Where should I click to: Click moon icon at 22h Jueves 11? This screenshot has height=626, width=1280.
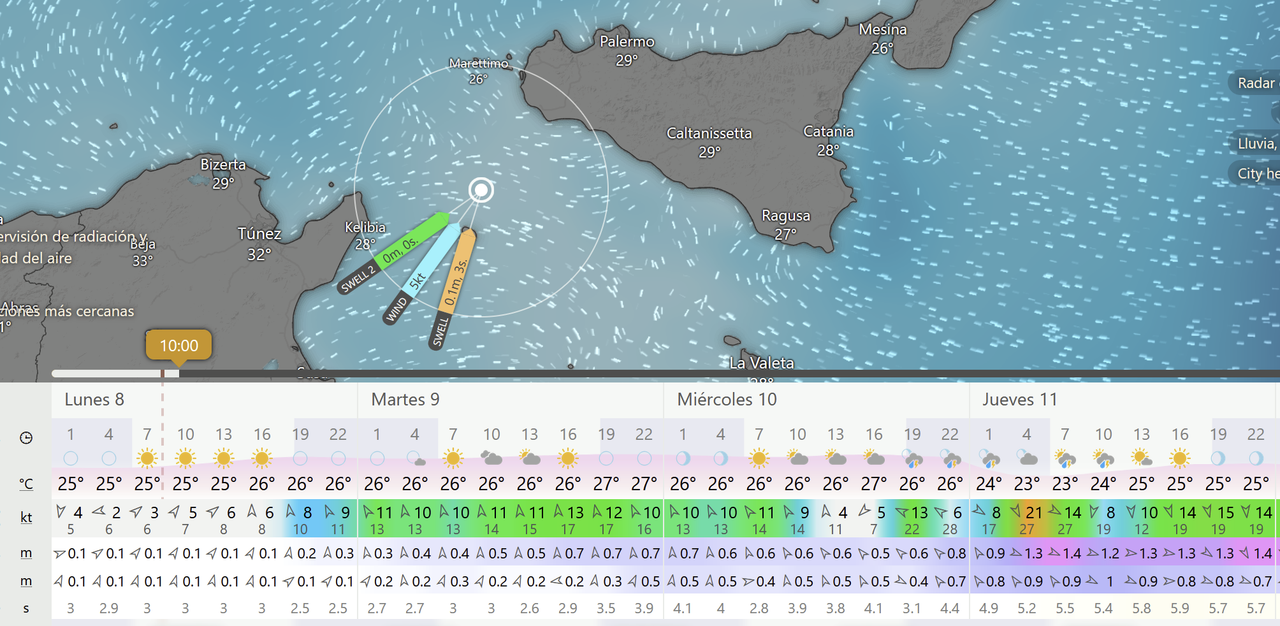(1256, 458)
